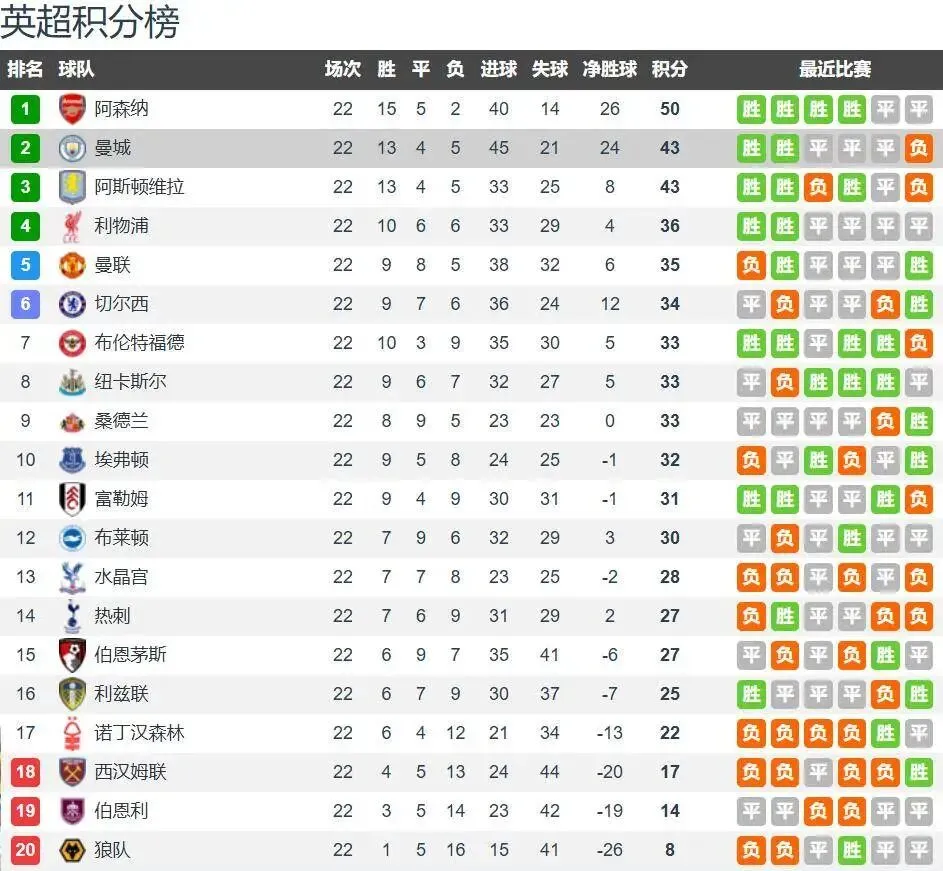
Task: Click the blue rank 5 badge
Action: (x=25, y=265)
